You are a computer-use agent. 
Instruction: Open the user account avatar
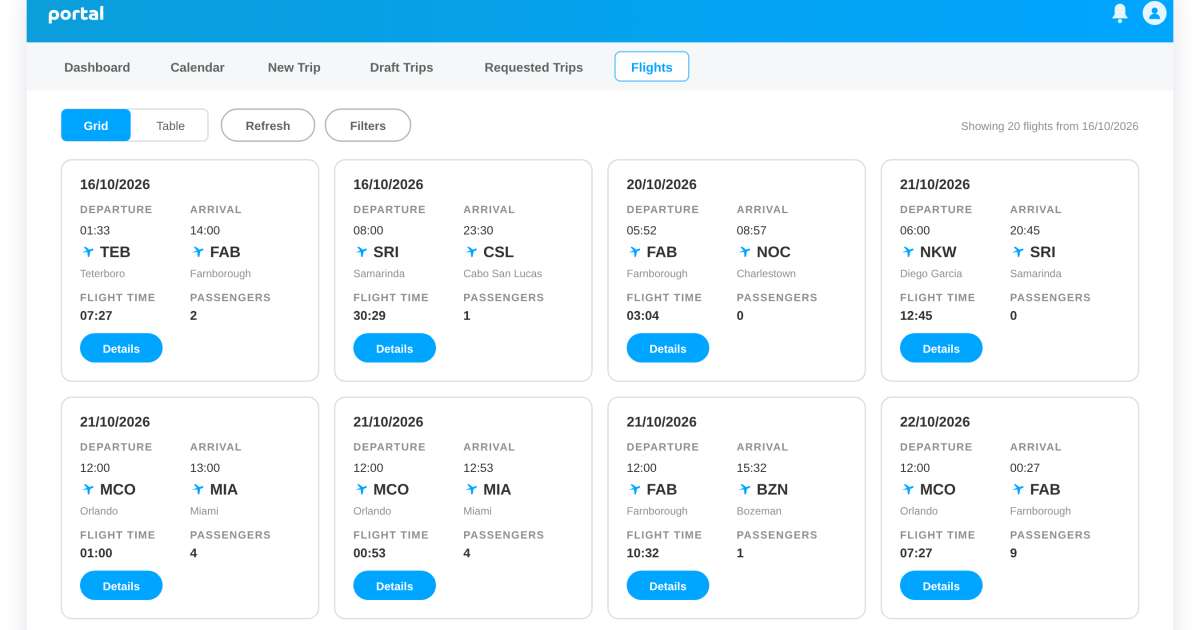coord(1155,13)
